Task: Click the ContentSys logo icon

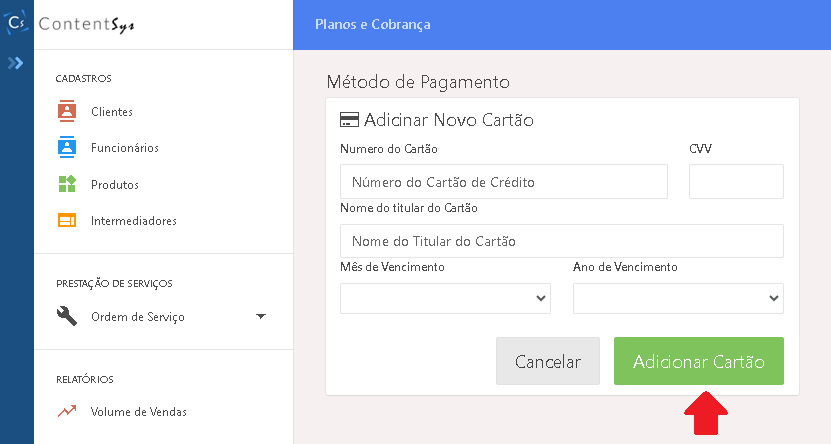Action: click(16, 23)
